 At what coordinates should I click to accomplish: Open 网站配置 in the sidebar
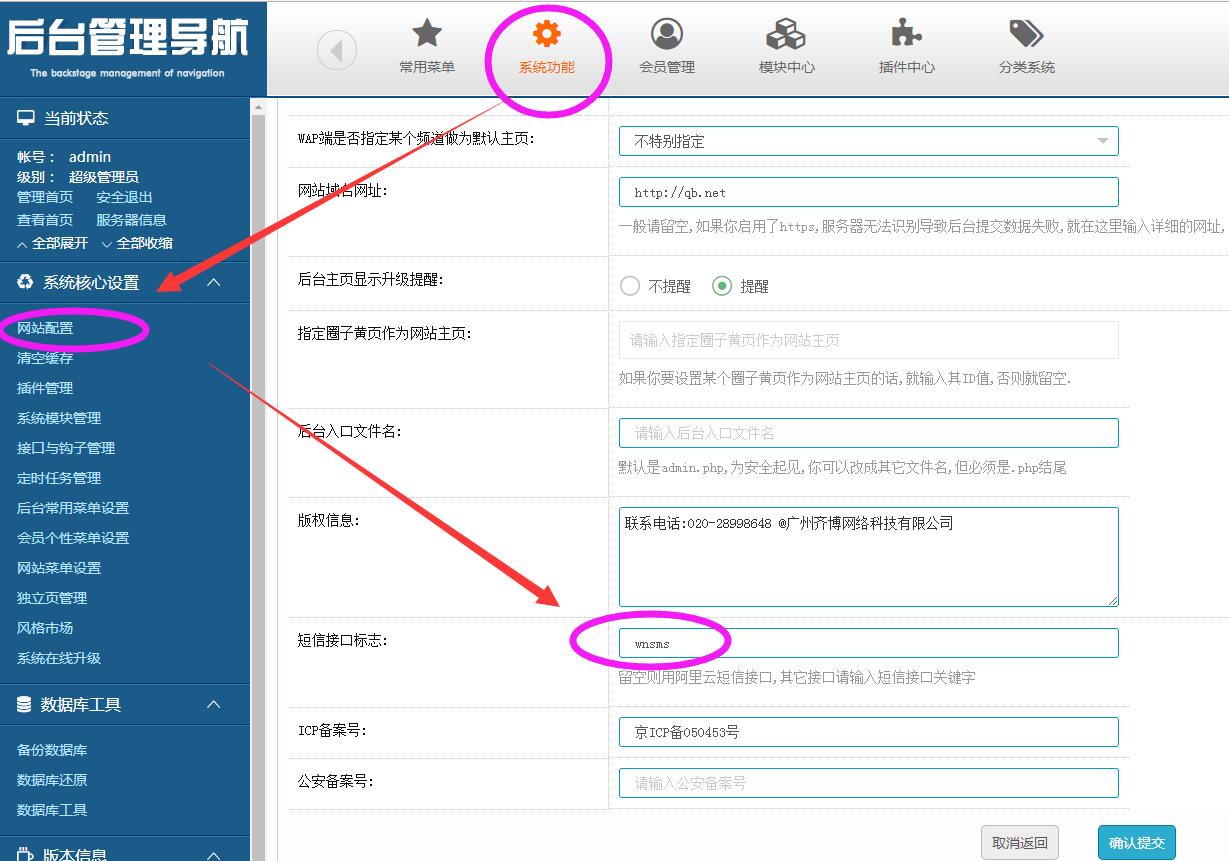coord(45,328)
